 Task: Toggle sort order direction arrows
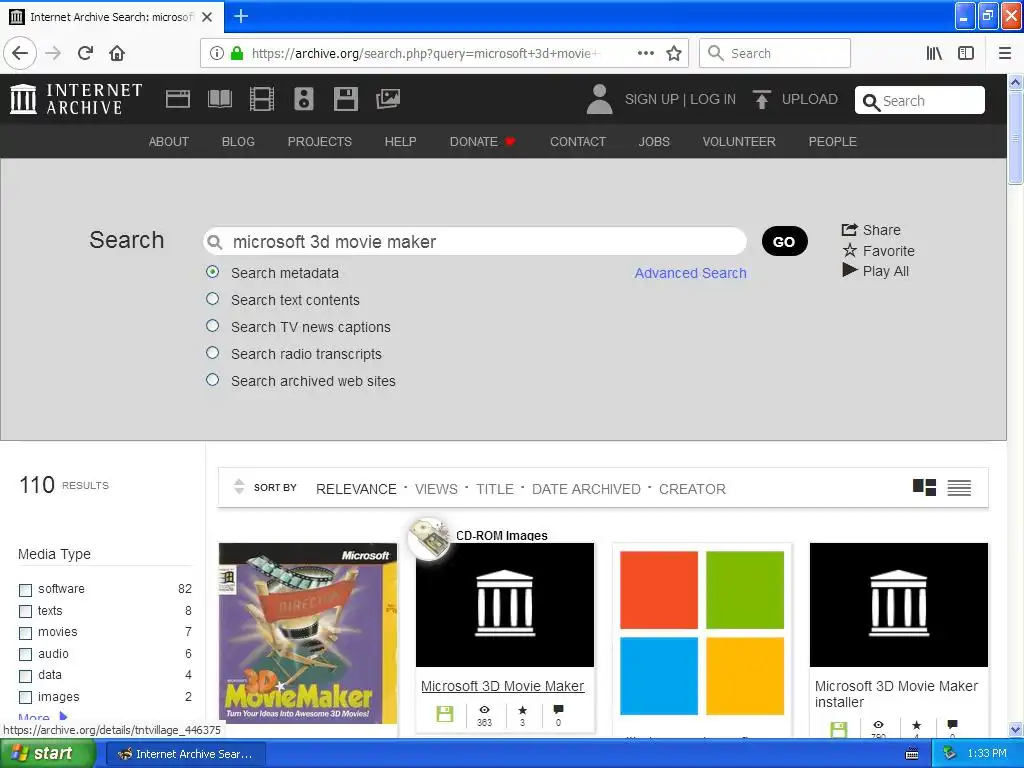239,487
